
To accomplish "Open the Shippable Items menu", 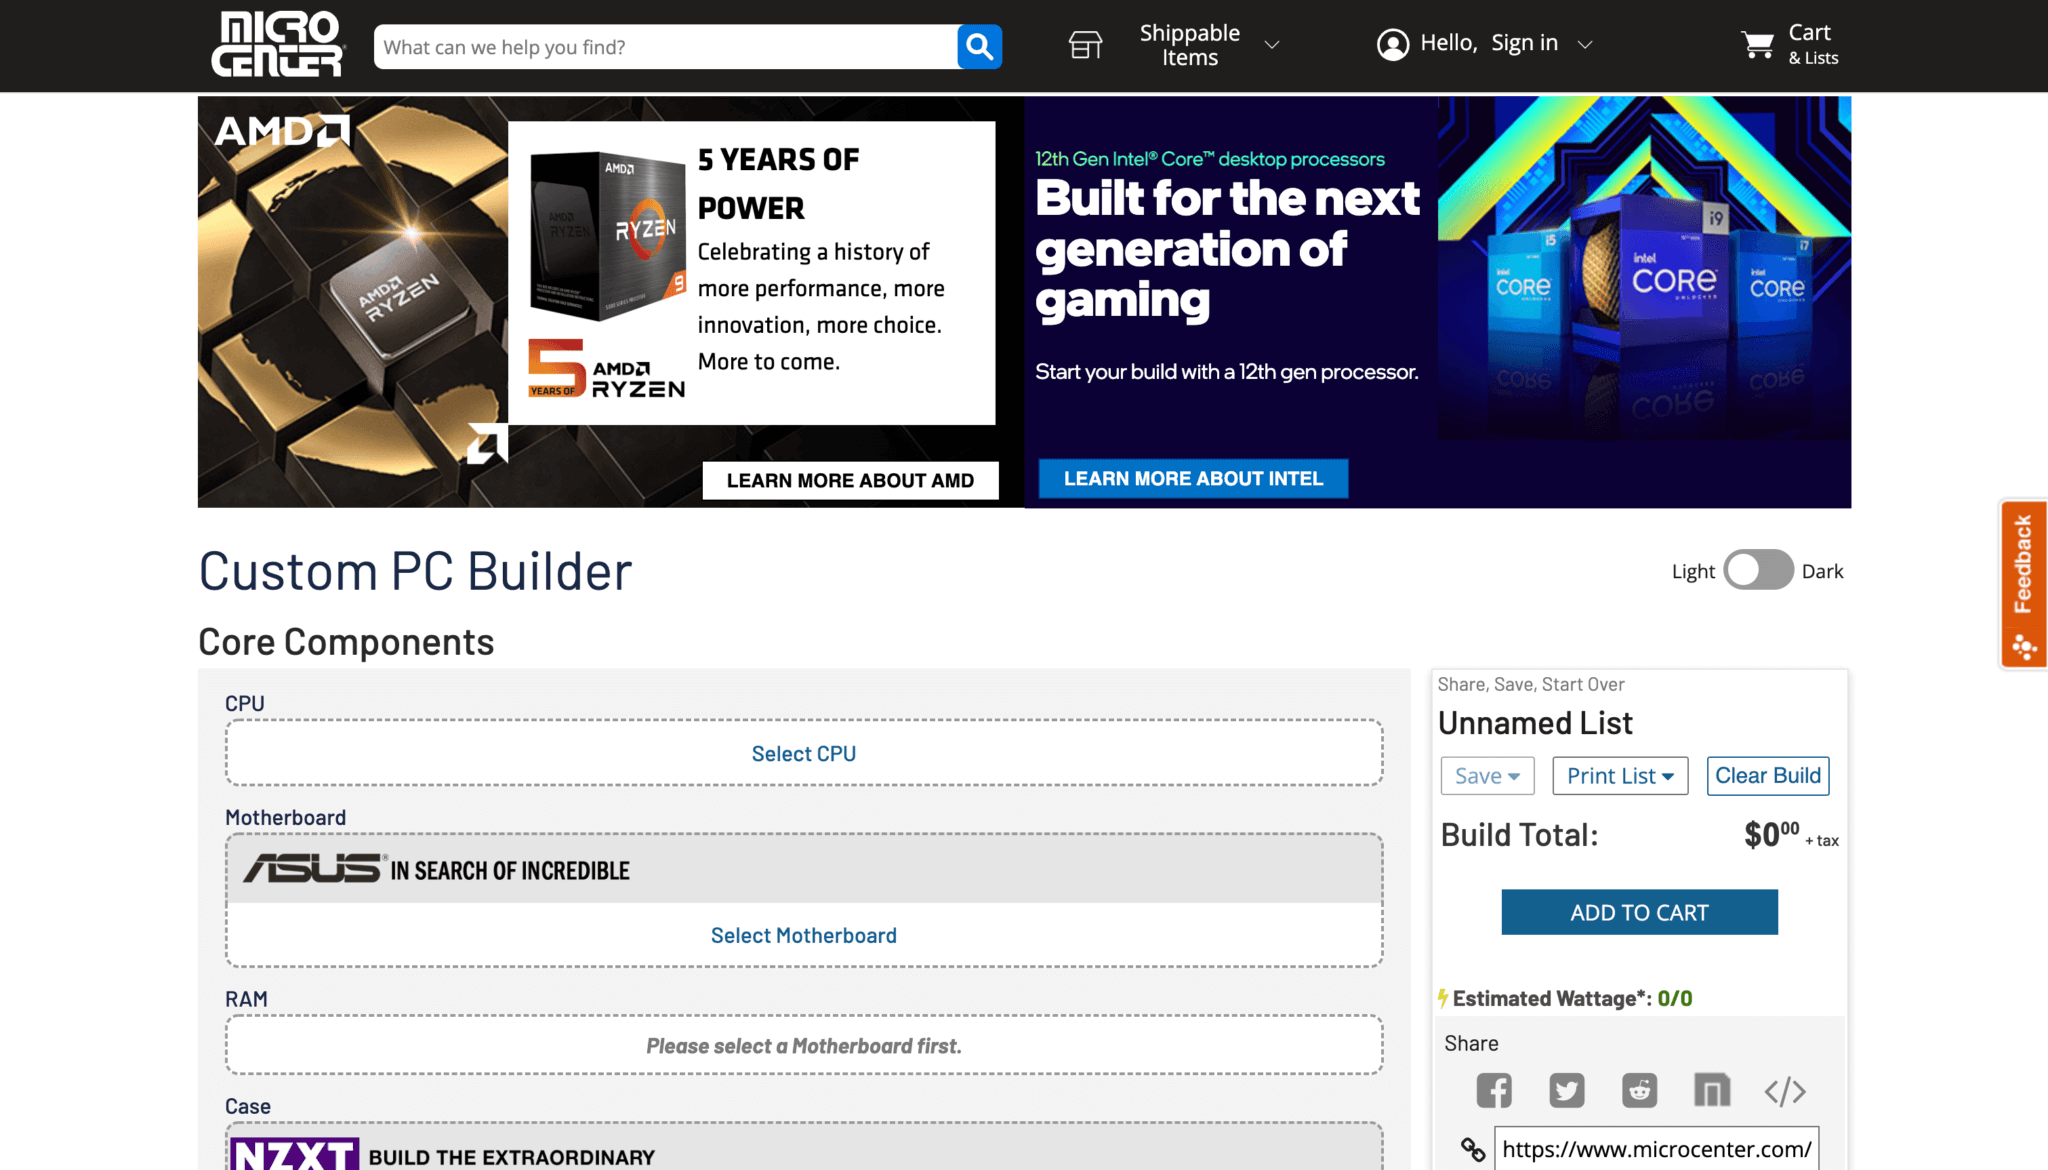I will 1190,44.
